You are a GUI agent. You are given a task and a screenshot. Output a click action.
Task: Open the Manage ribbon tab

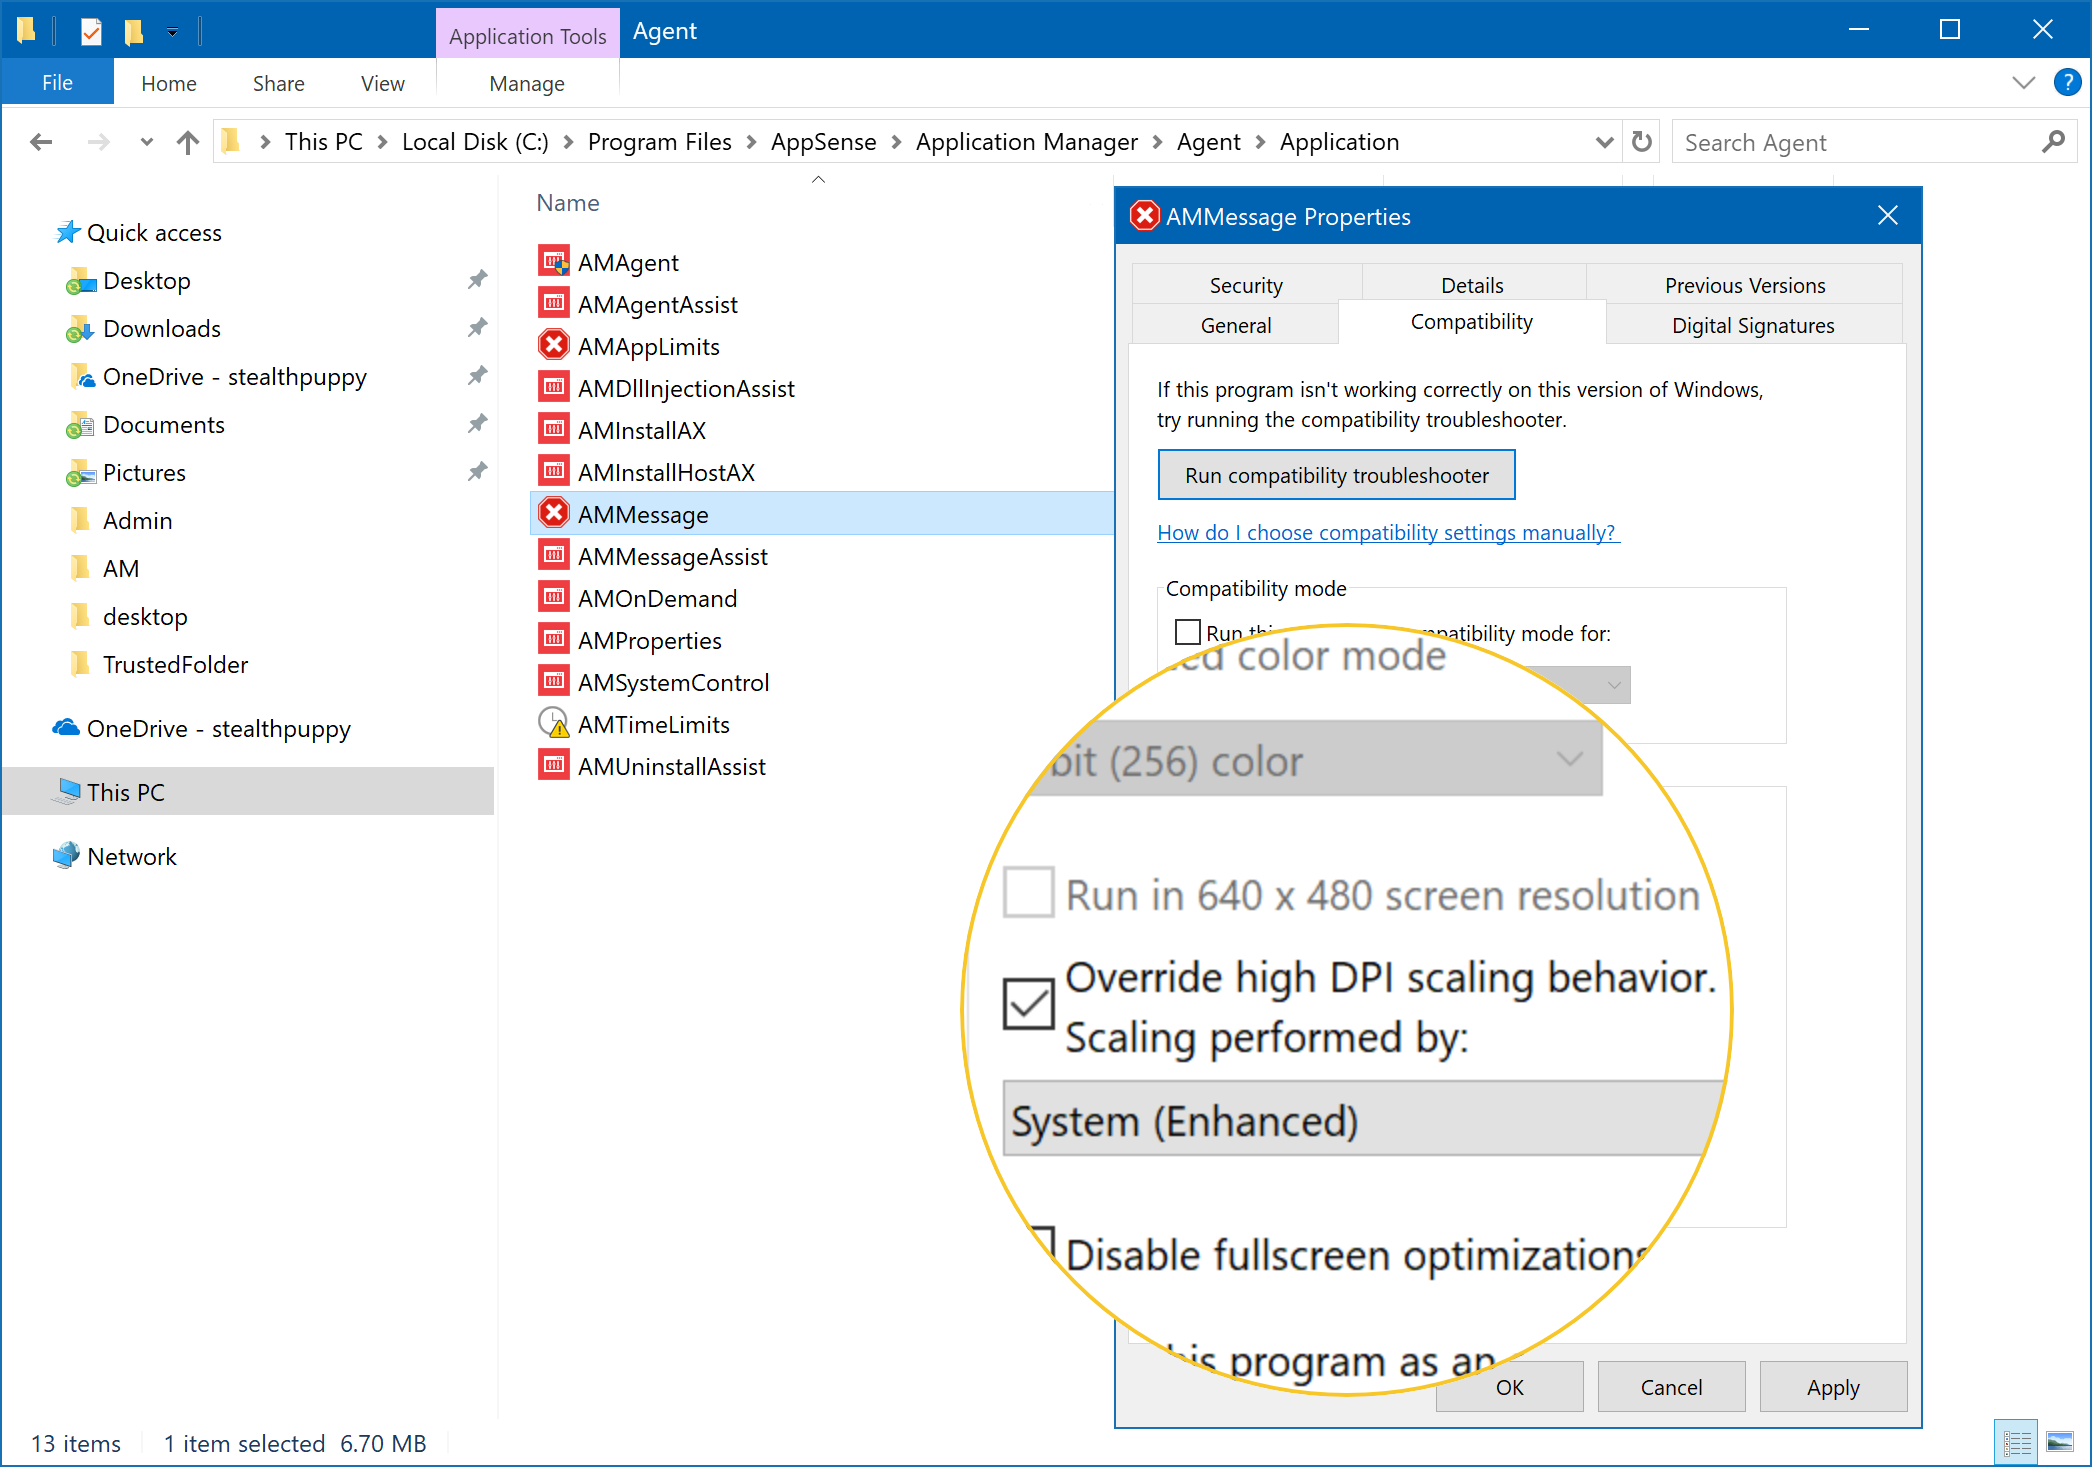[527, 83]
